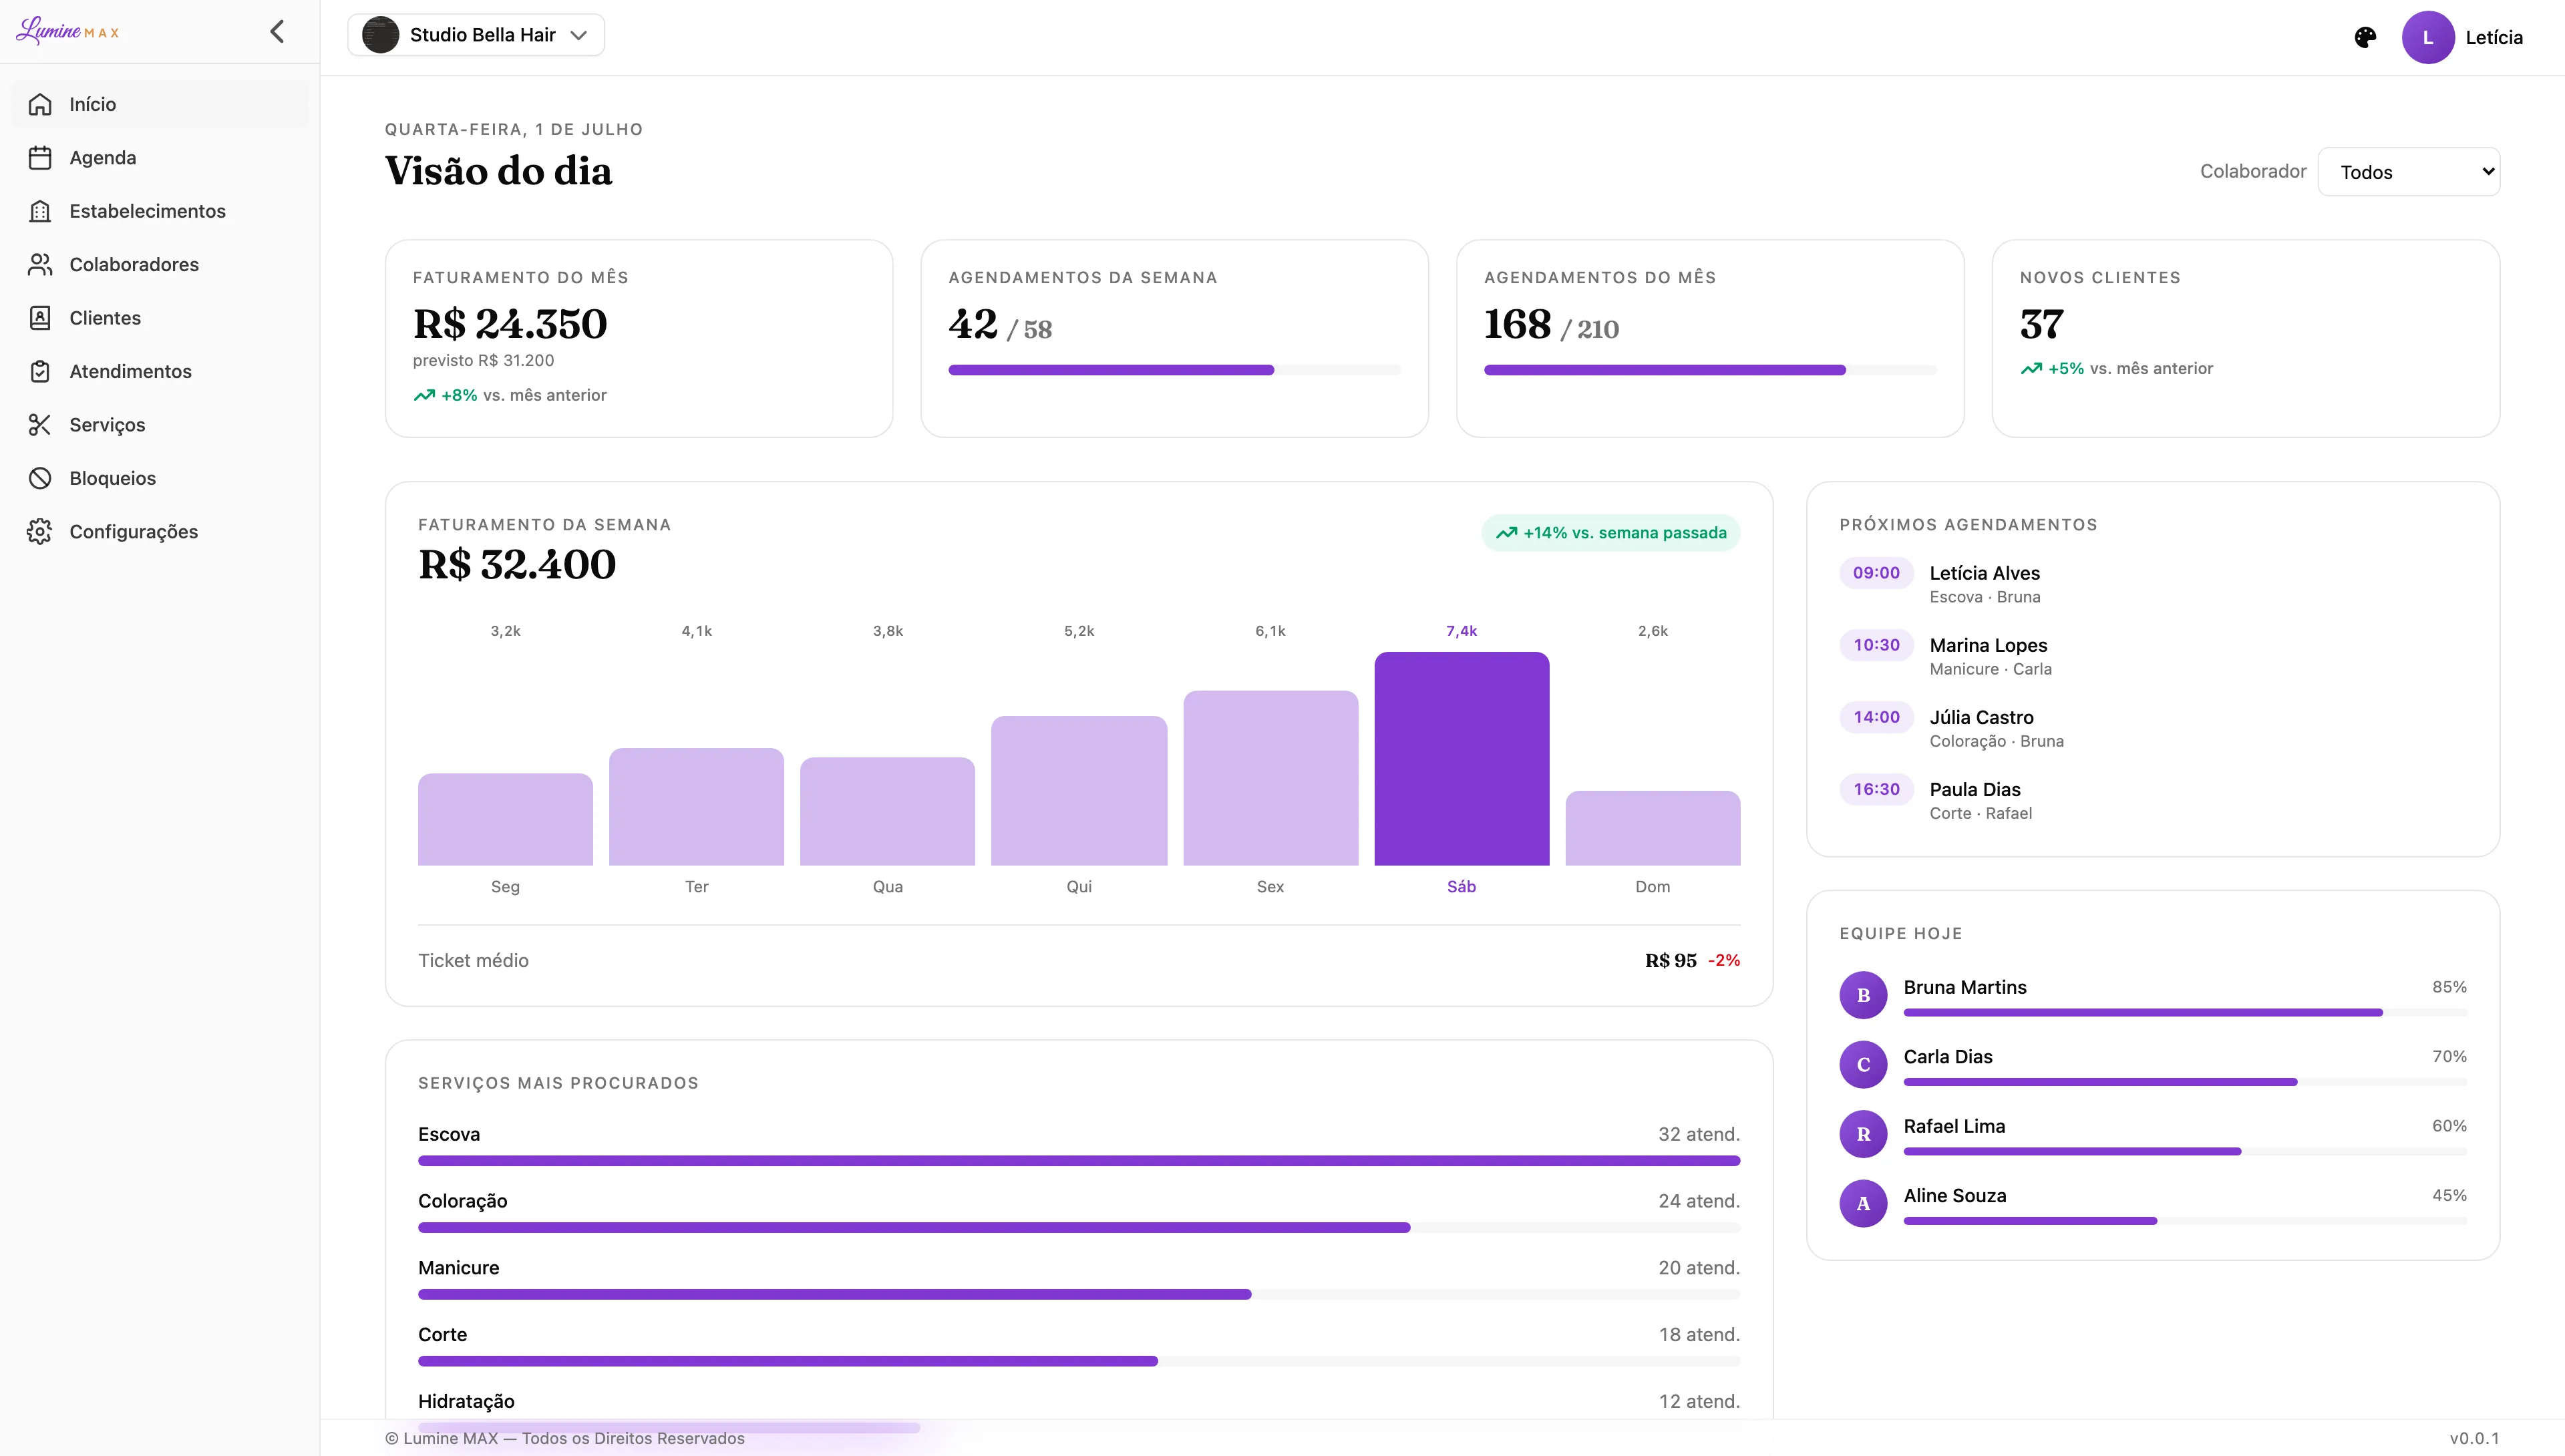Click the Manicure 20 atend. bar
This screenshot has width=2565, height=1456.
tap(1079, 1294)
